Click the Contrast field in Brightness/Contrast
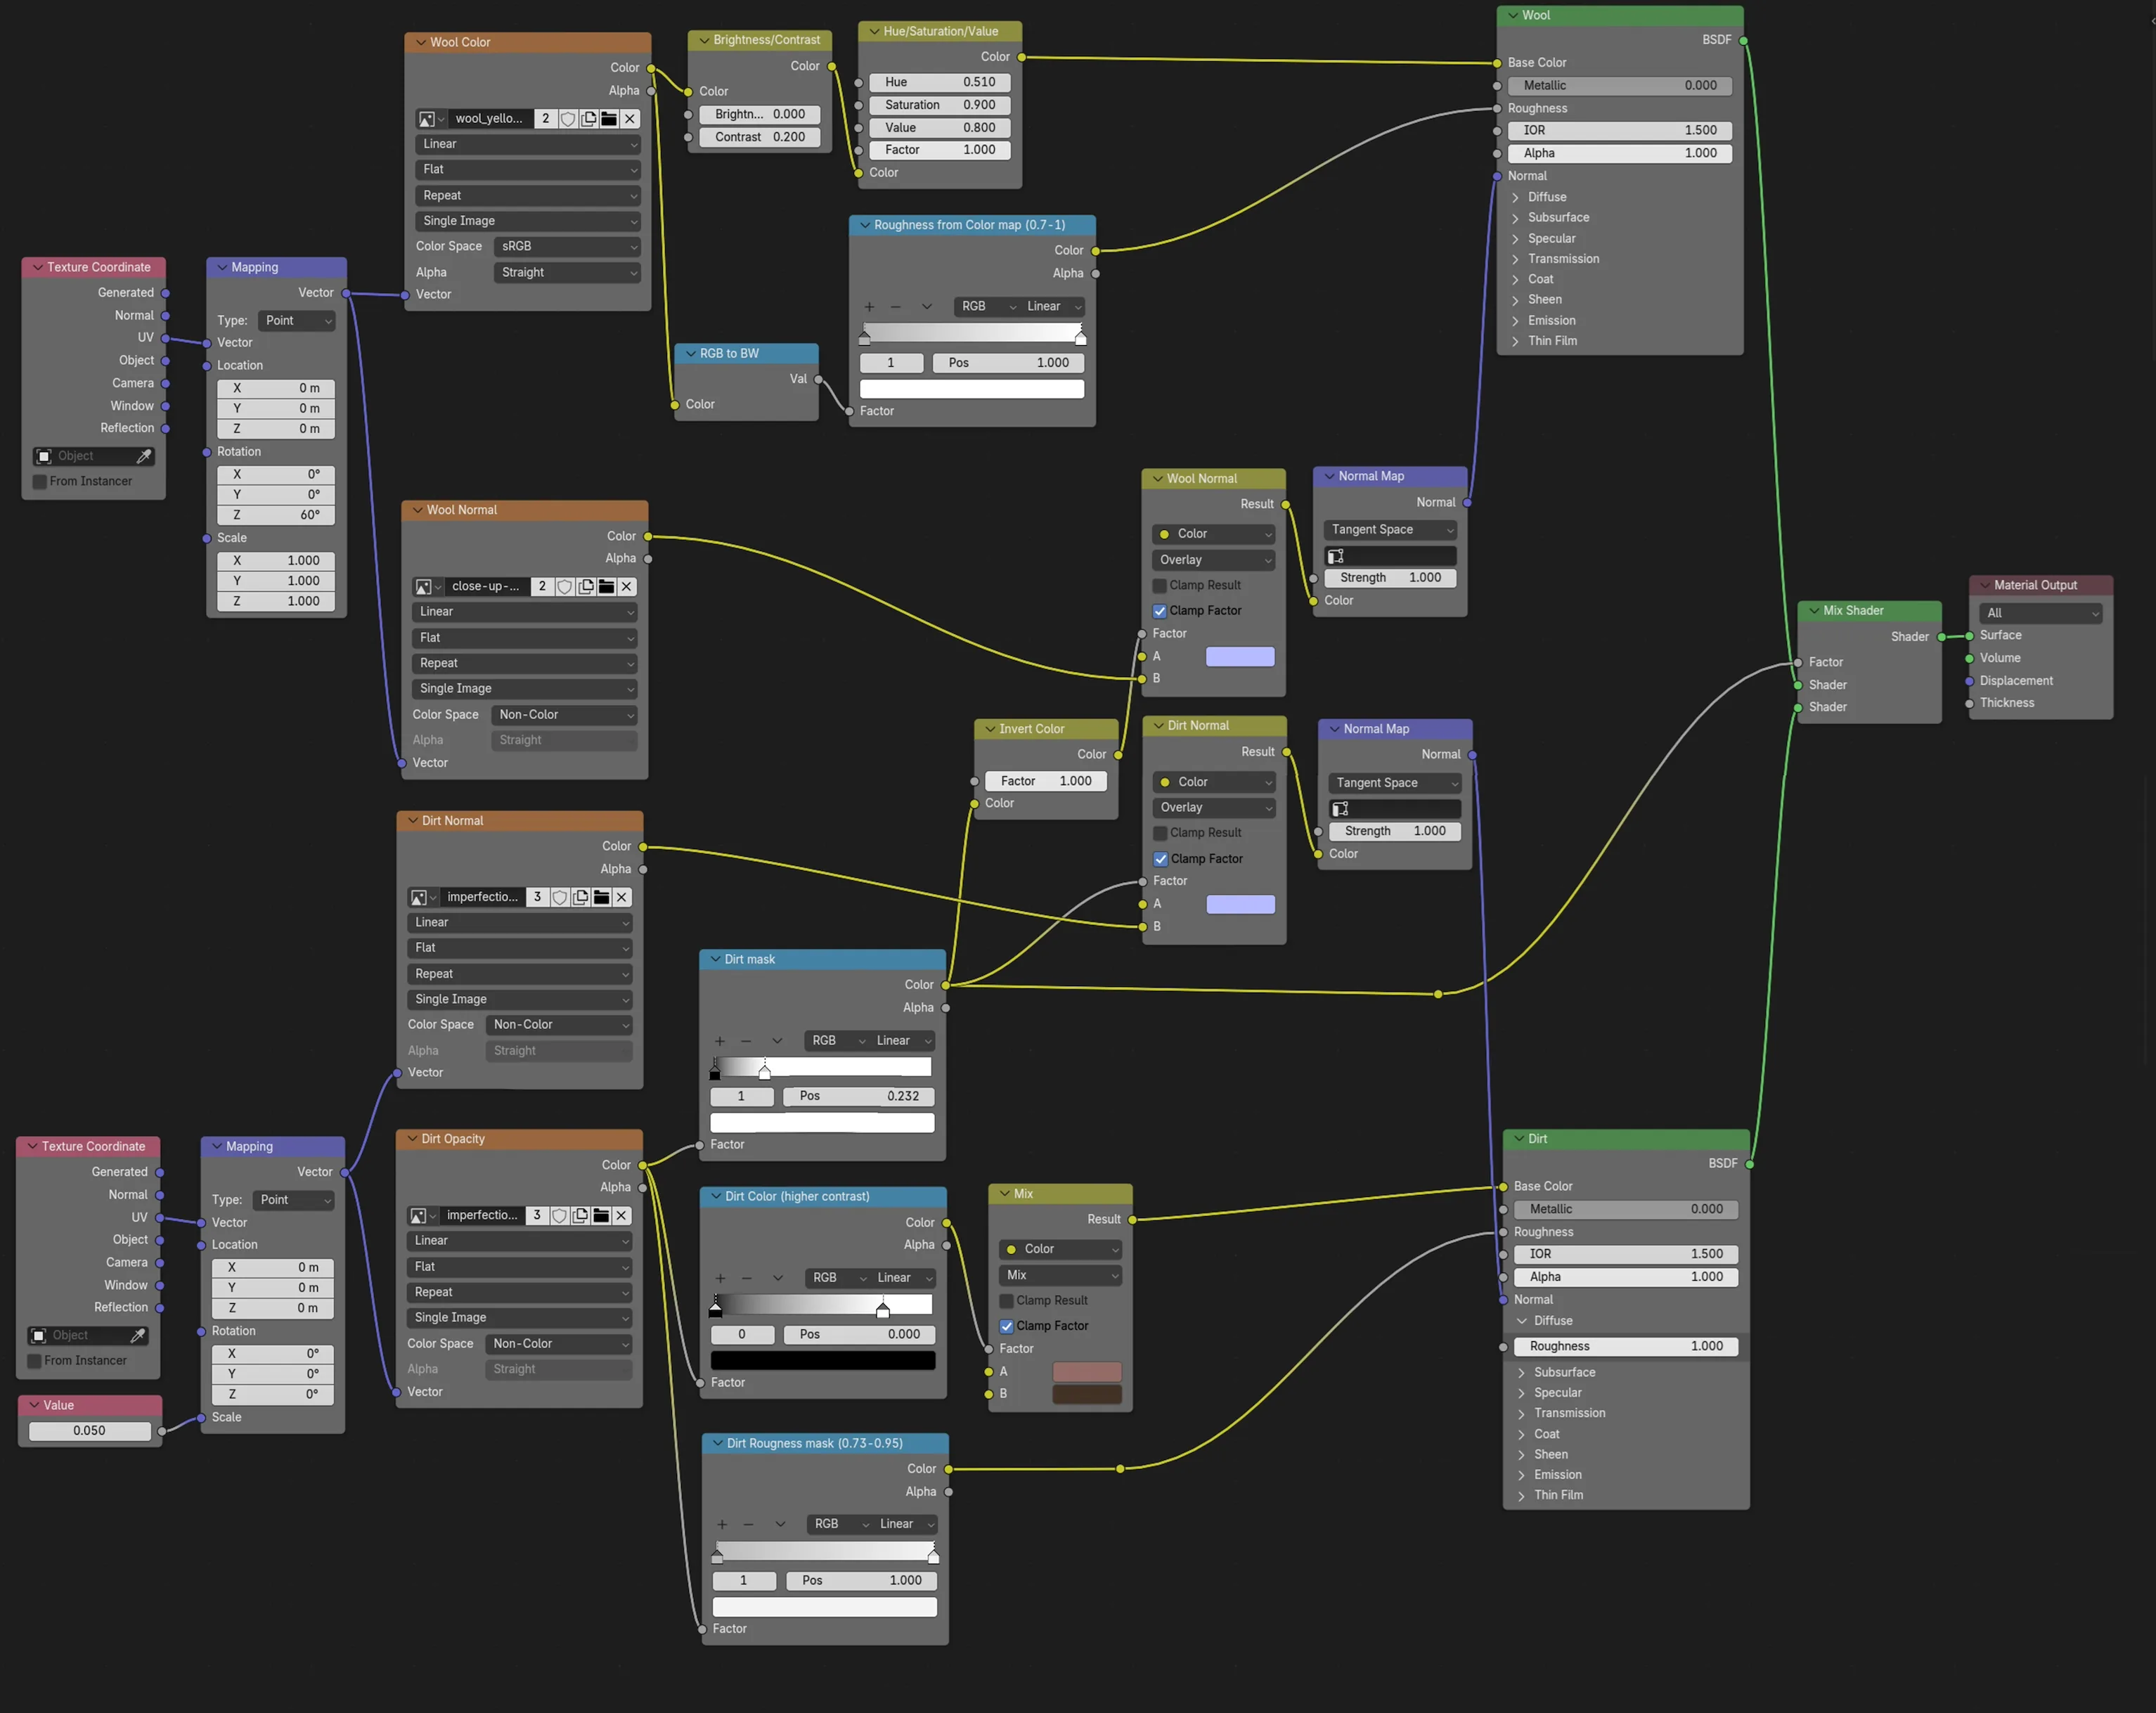The height and width of the screenshot is (1713, 2156). pos(760,137)
